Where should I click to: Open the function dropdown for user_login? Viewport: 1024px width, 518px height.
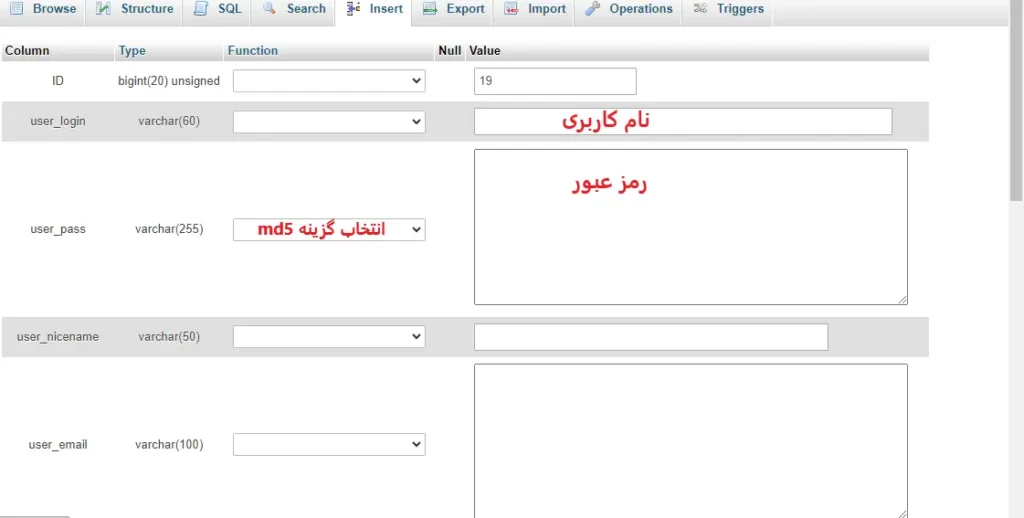click(329, 121)
